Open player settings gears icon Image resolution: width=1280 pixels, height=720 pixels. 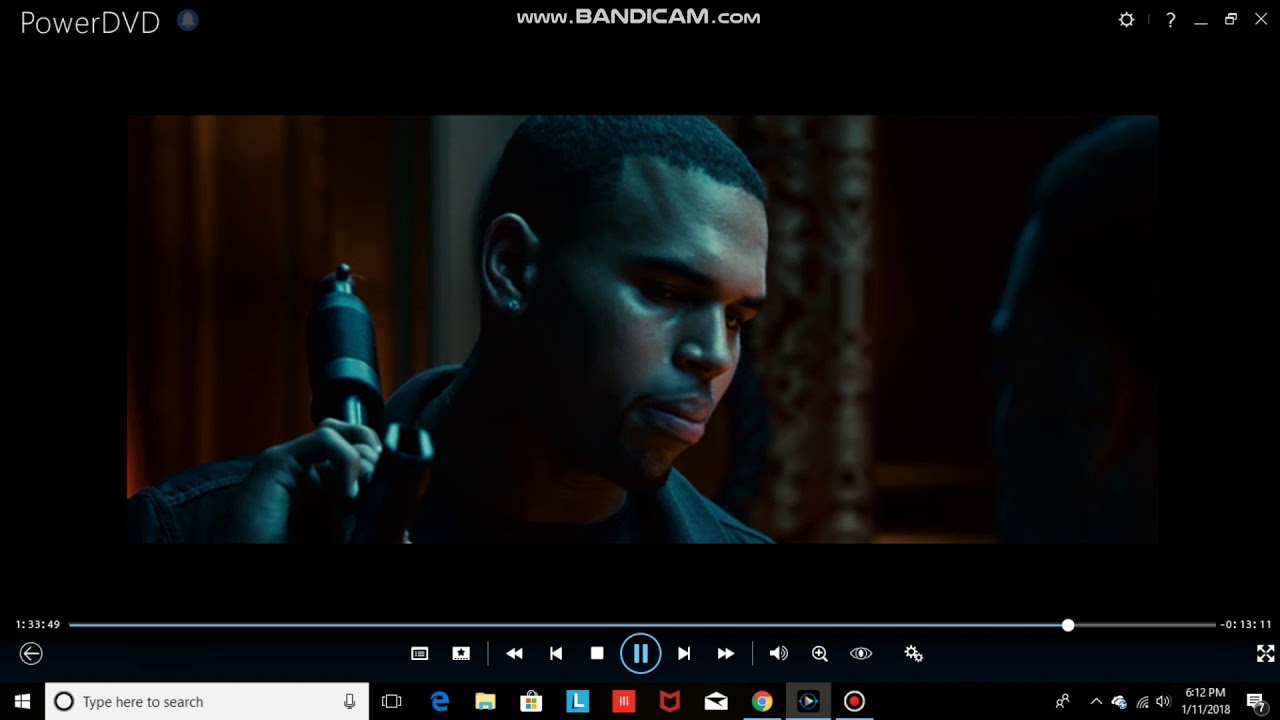point(913,653)
